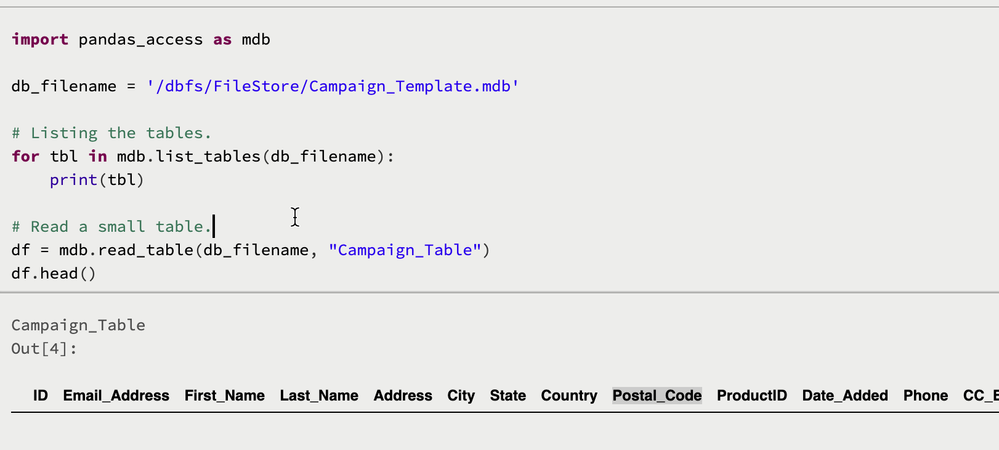Place cursor on the print(tbl) line
The image size is (999, 450).
click(97, 180)
